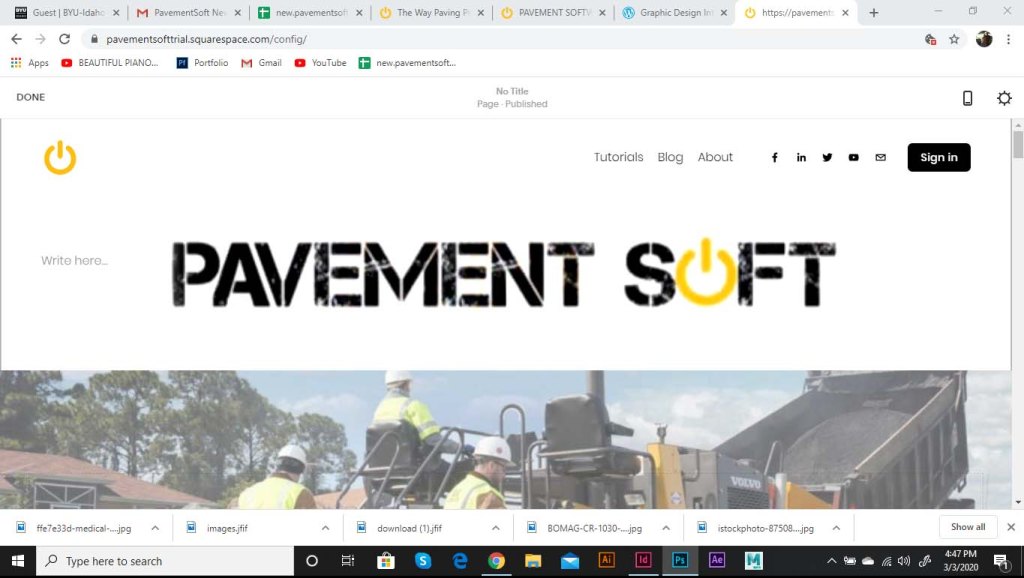Image resolution: width=1024 pixels, height=578 pixels.
Task: Click the Facebook social icon
Action: 774,158
